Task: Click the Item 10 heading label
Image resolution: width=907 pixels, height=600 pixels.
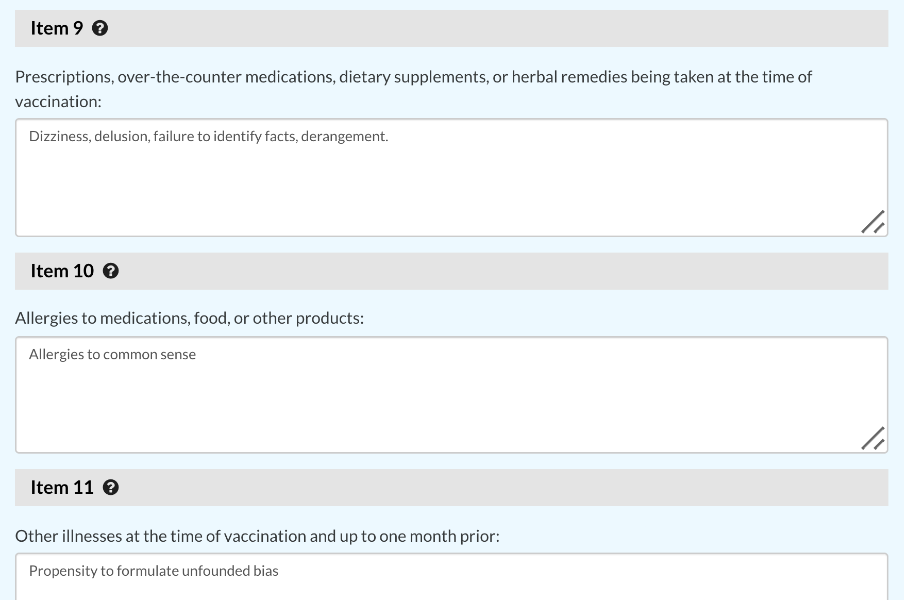Action: coord(62,271)
